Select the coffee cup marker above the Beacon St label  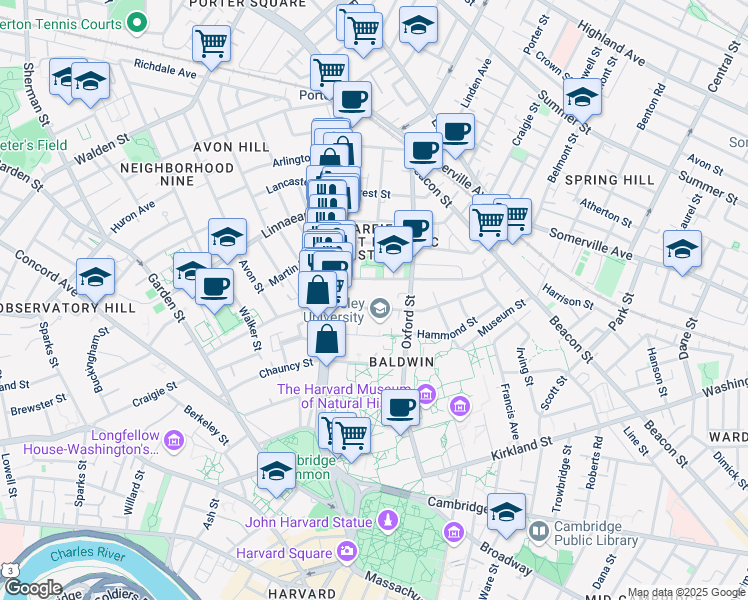[423, 151]
